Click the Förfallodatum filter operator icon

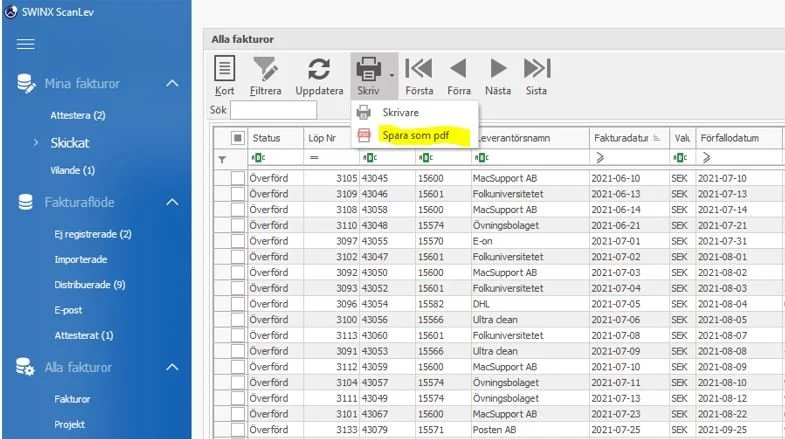click(x=706, y=158)
